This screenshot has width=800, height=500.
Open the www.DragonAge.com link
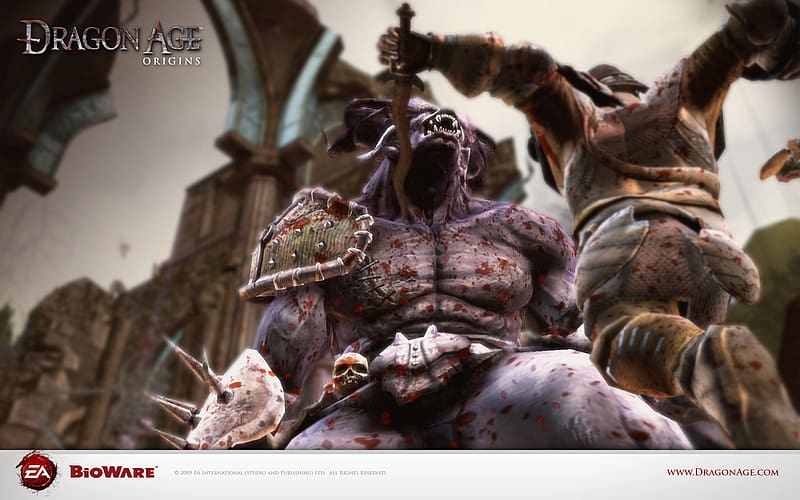pos(722,472)
